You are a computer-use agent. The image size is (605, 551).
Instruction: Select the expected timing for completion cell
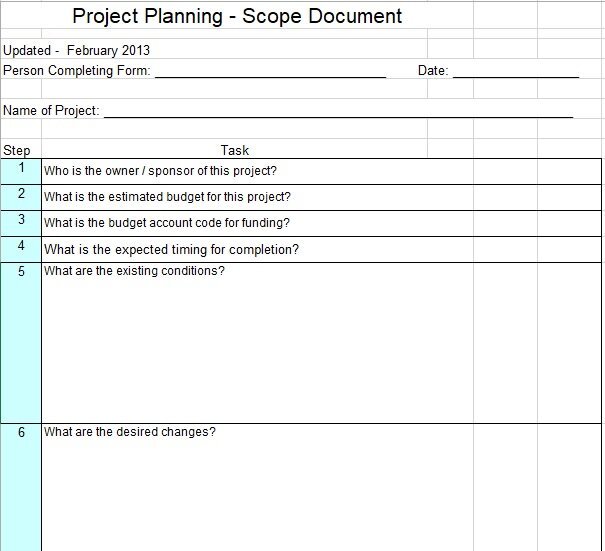pos(171,249)
